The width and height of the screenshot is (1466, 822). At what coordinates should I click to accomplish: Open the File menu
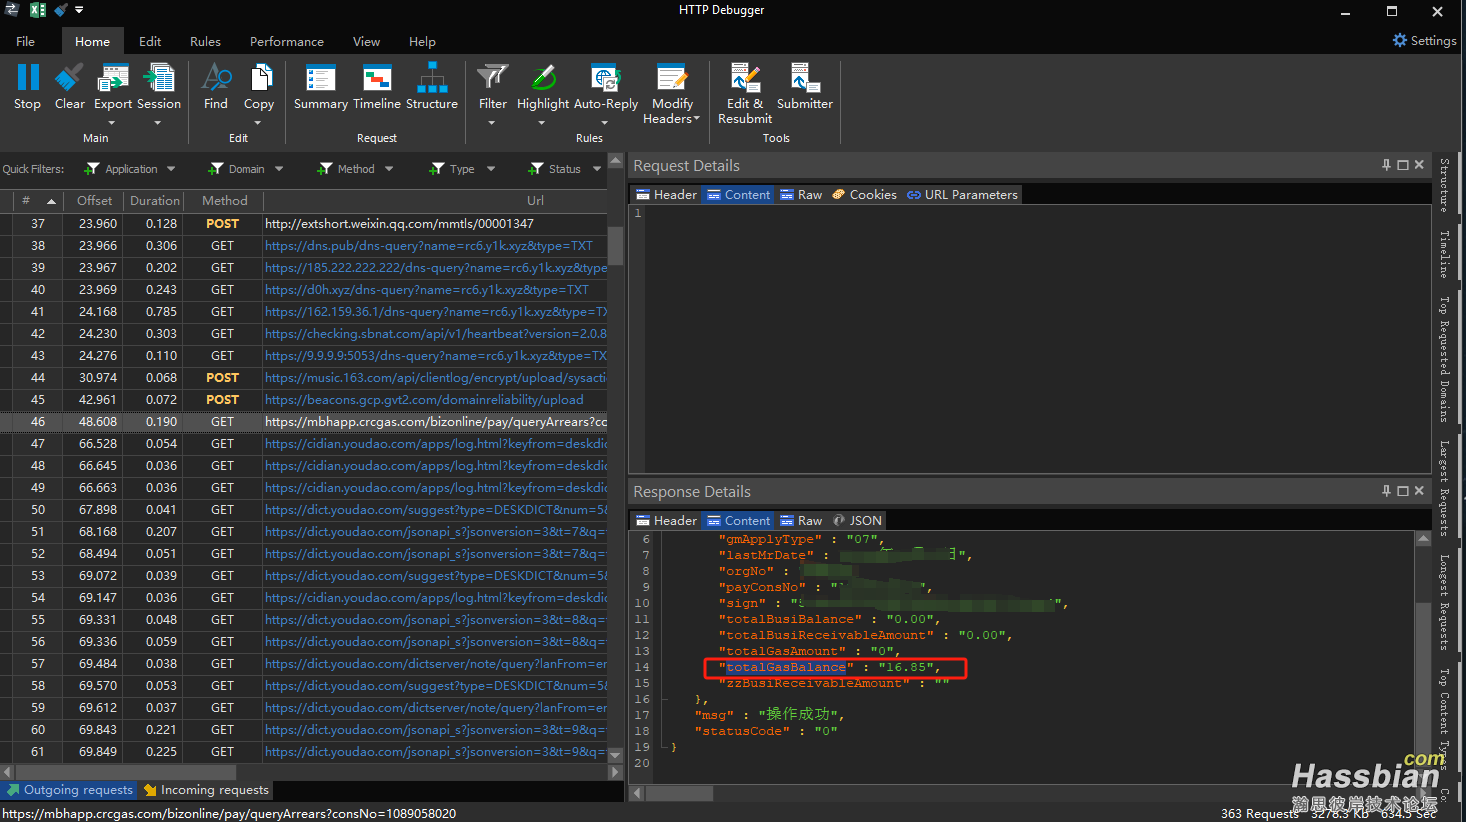point(26,41)
